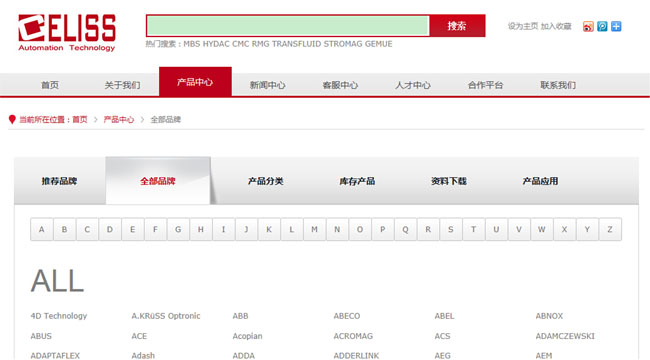Select hot search term STROMAG
The image size is (650, 360).
pos(343,44)
